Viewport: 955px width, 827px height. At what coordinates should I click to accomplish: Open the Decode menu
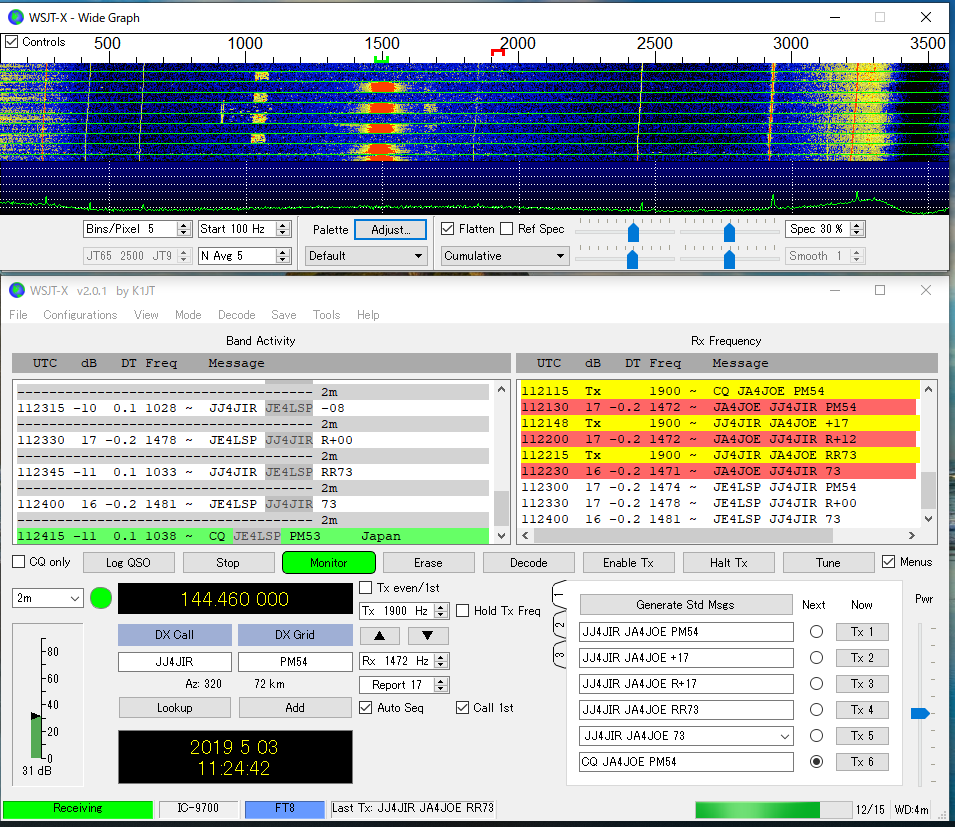[236, 315]
